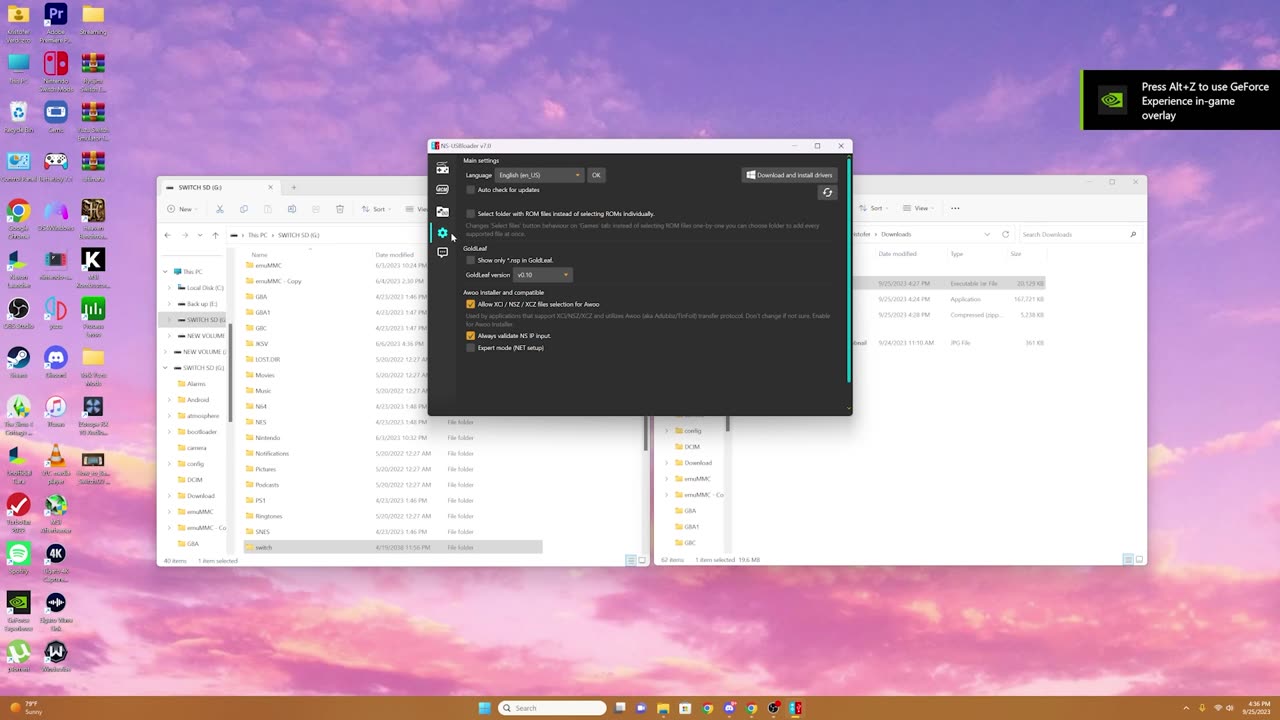Open Sort dropdown in SWITCH SD window
The image size is (1280, 720).
(x=376, y=209)
